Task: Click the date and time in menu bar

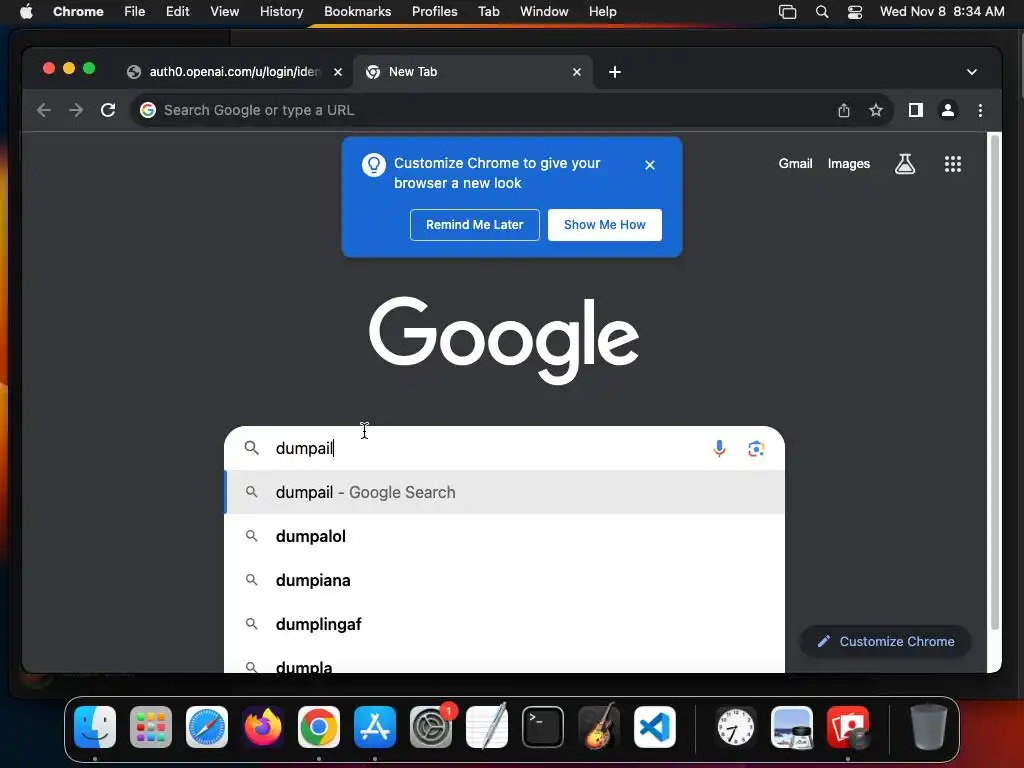Action: (942, 11)
